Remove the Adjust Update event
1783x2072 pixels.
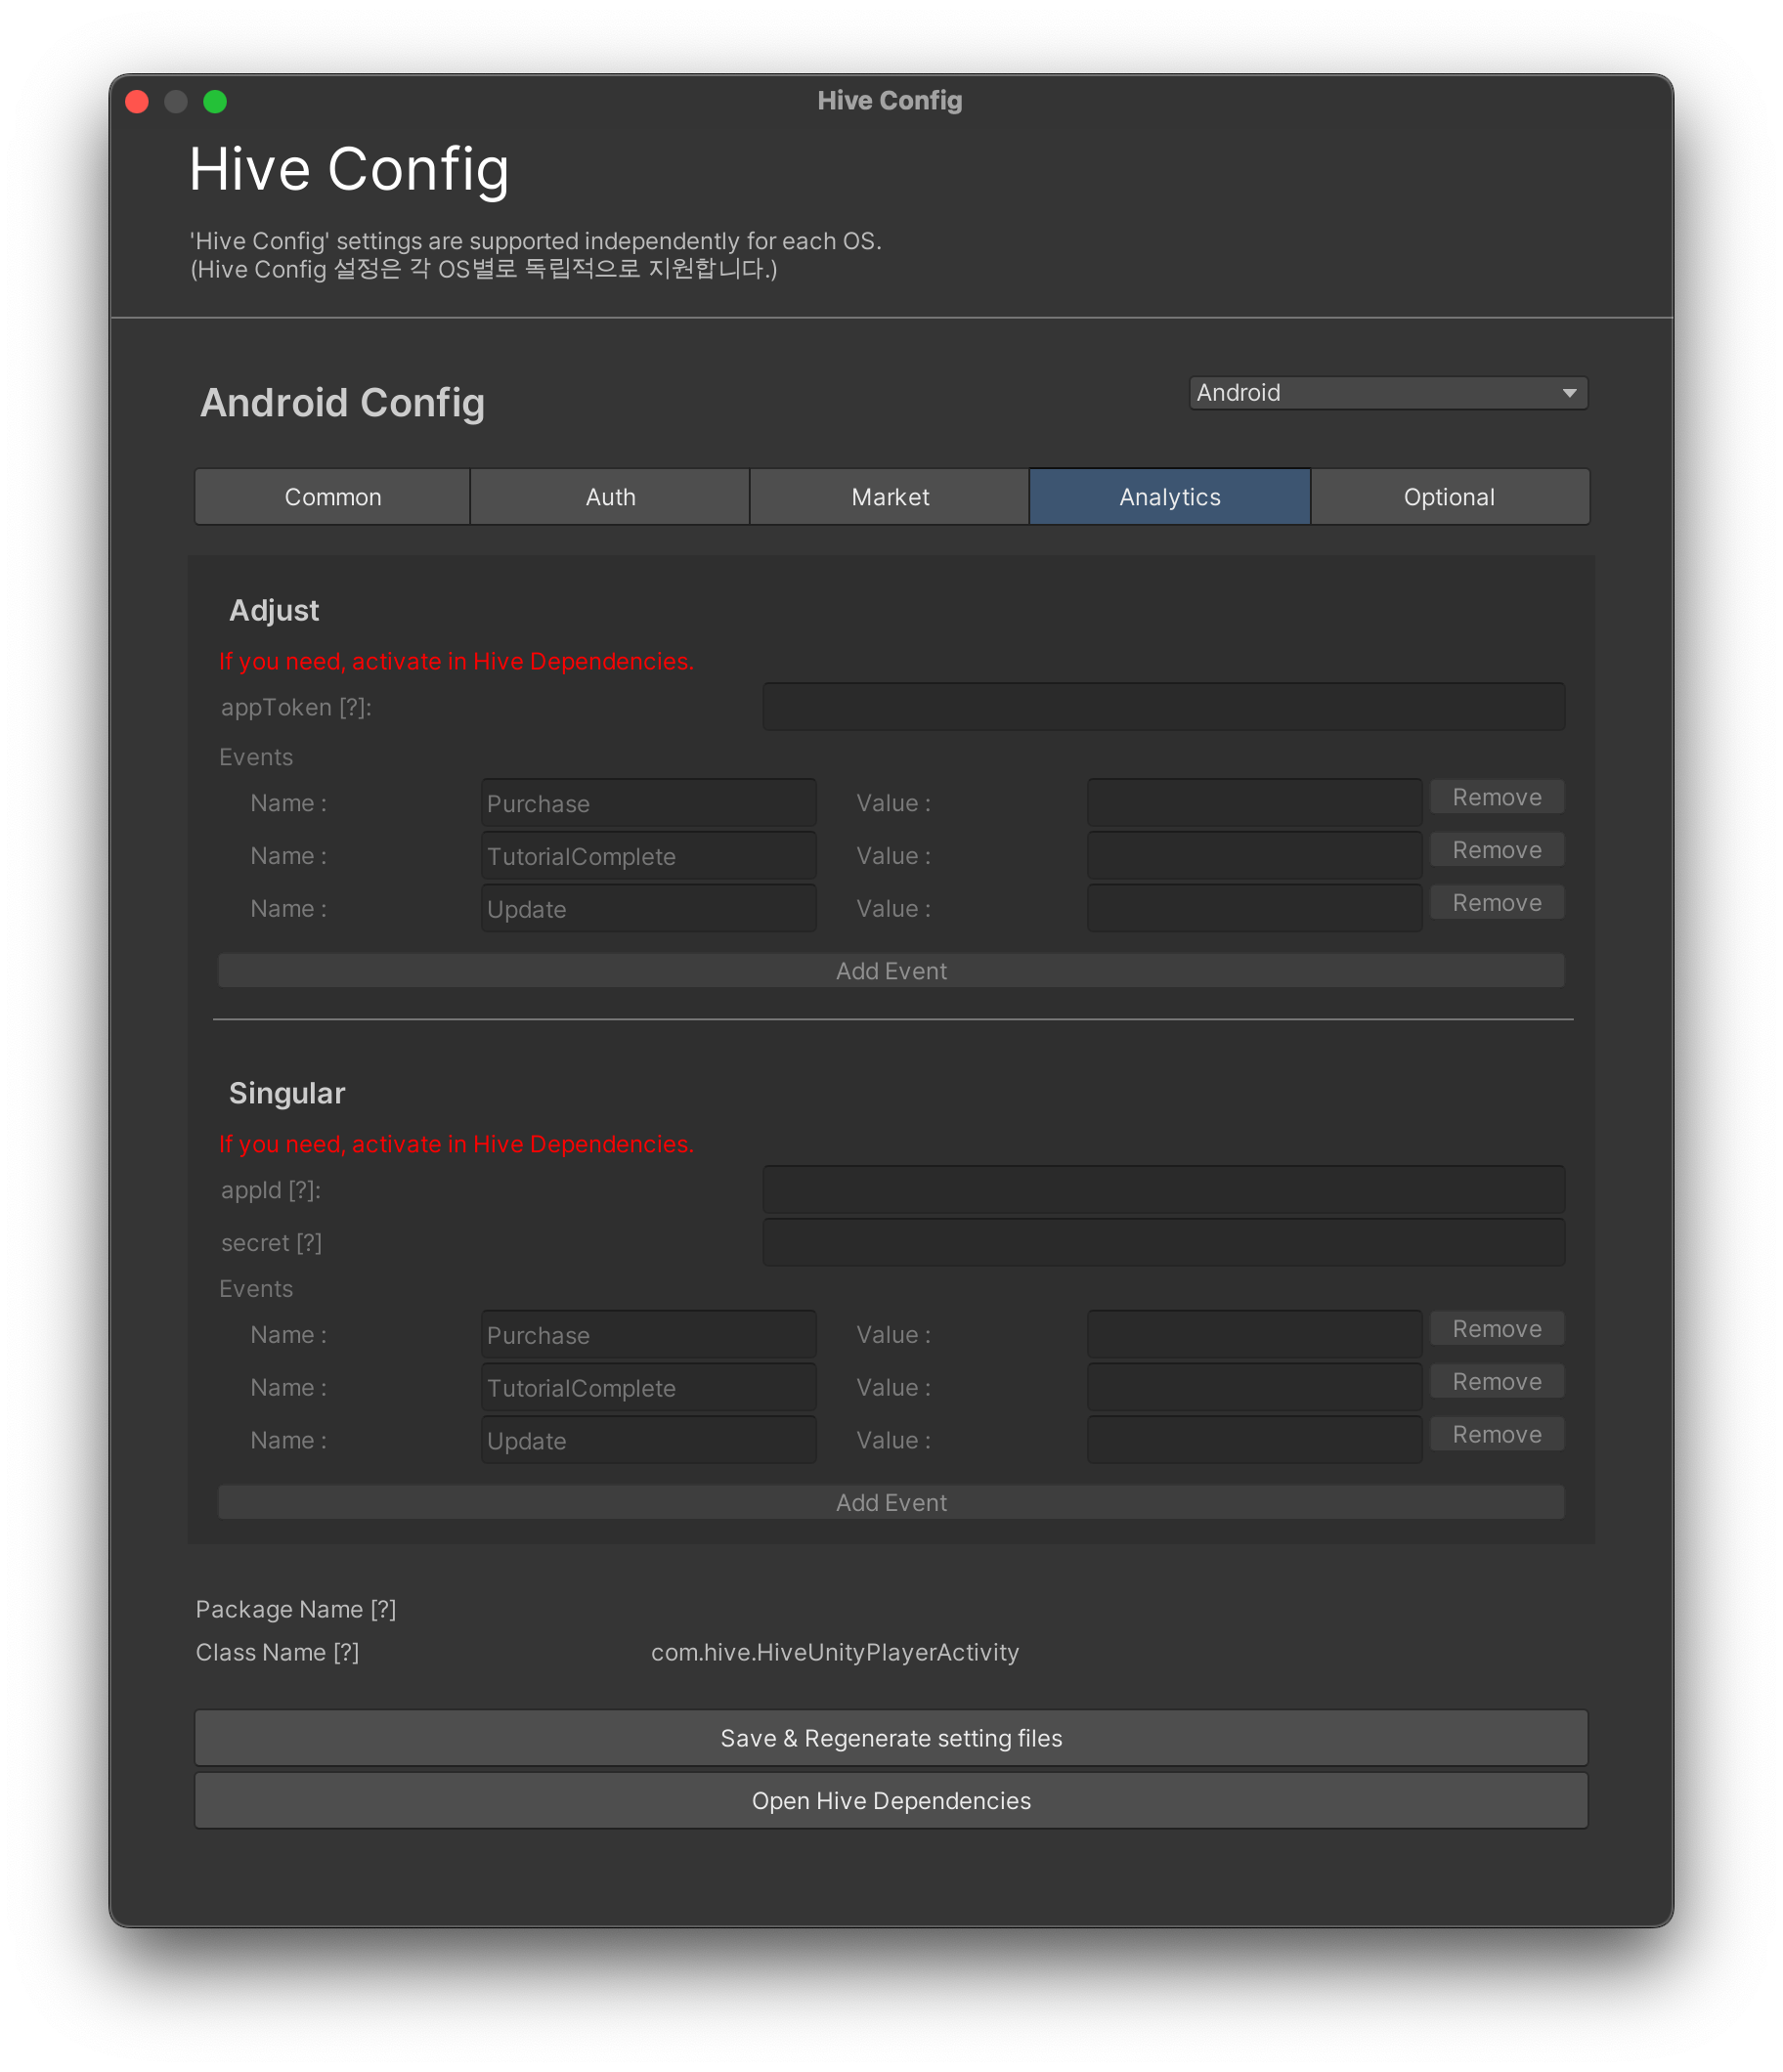tap(1496, 903)
